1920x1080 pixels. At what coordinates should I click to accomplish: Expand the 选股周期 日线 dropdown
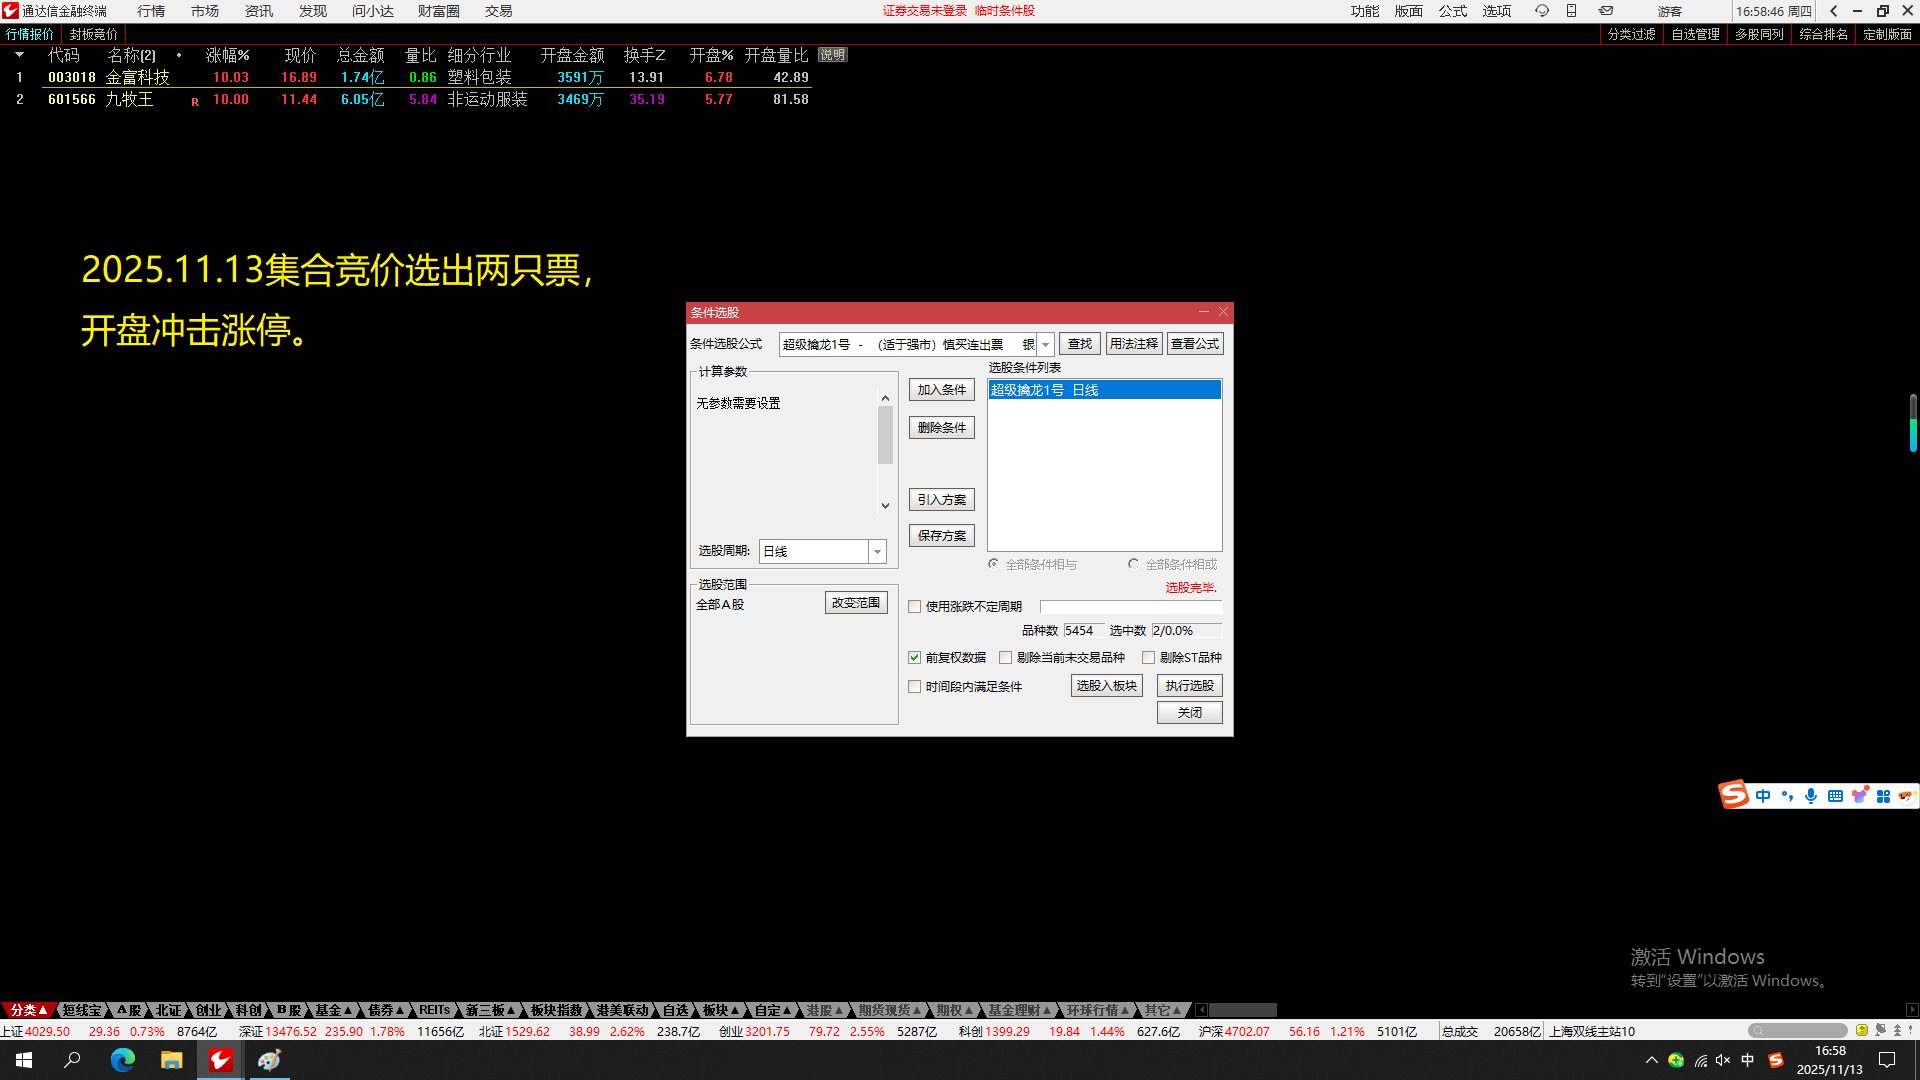tap(877, 552)
